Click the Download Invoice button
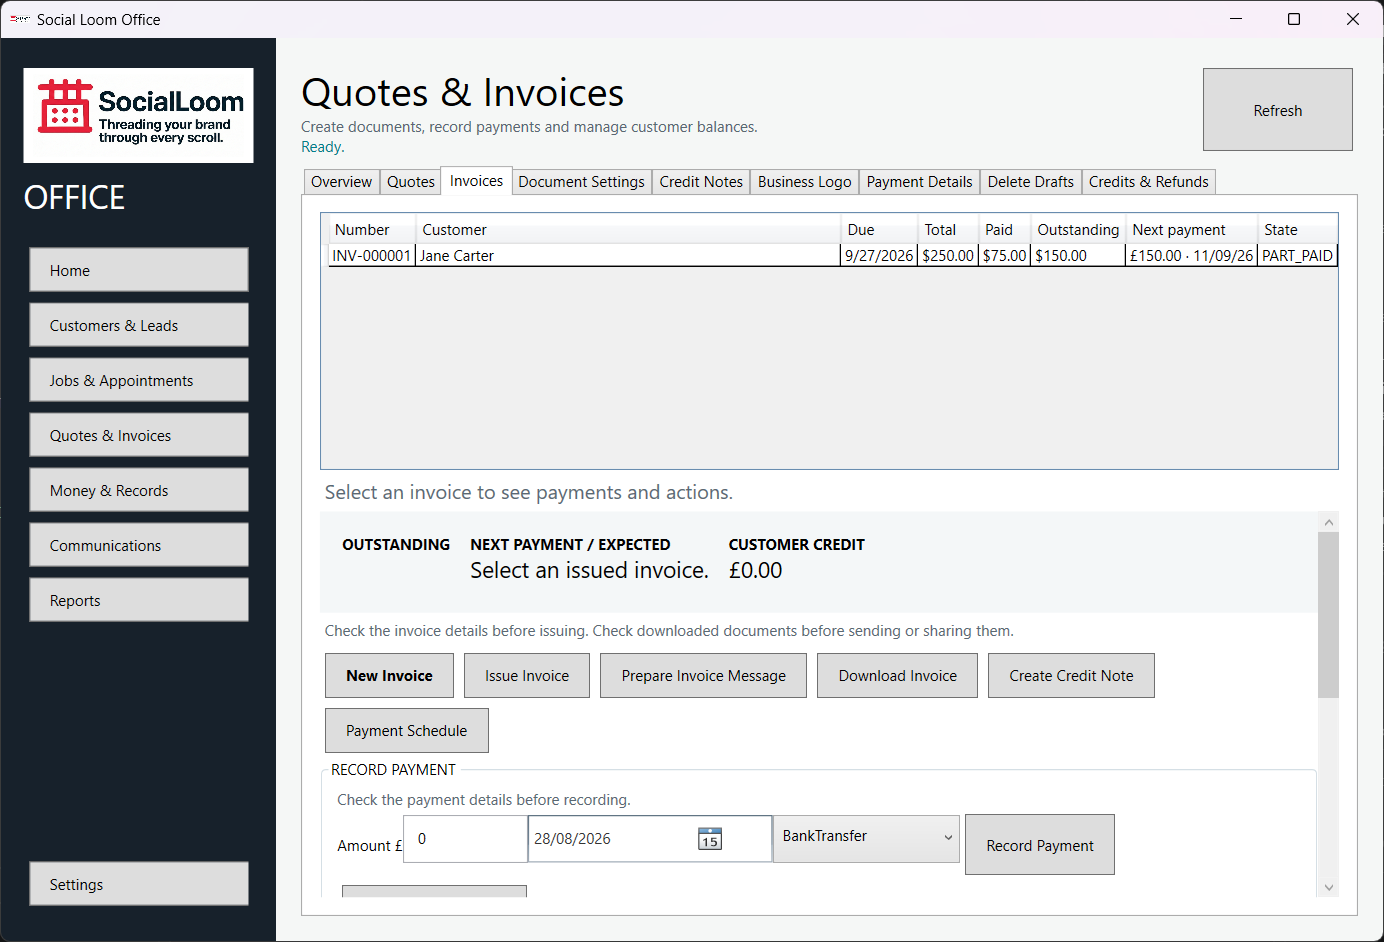 (897, 676)
